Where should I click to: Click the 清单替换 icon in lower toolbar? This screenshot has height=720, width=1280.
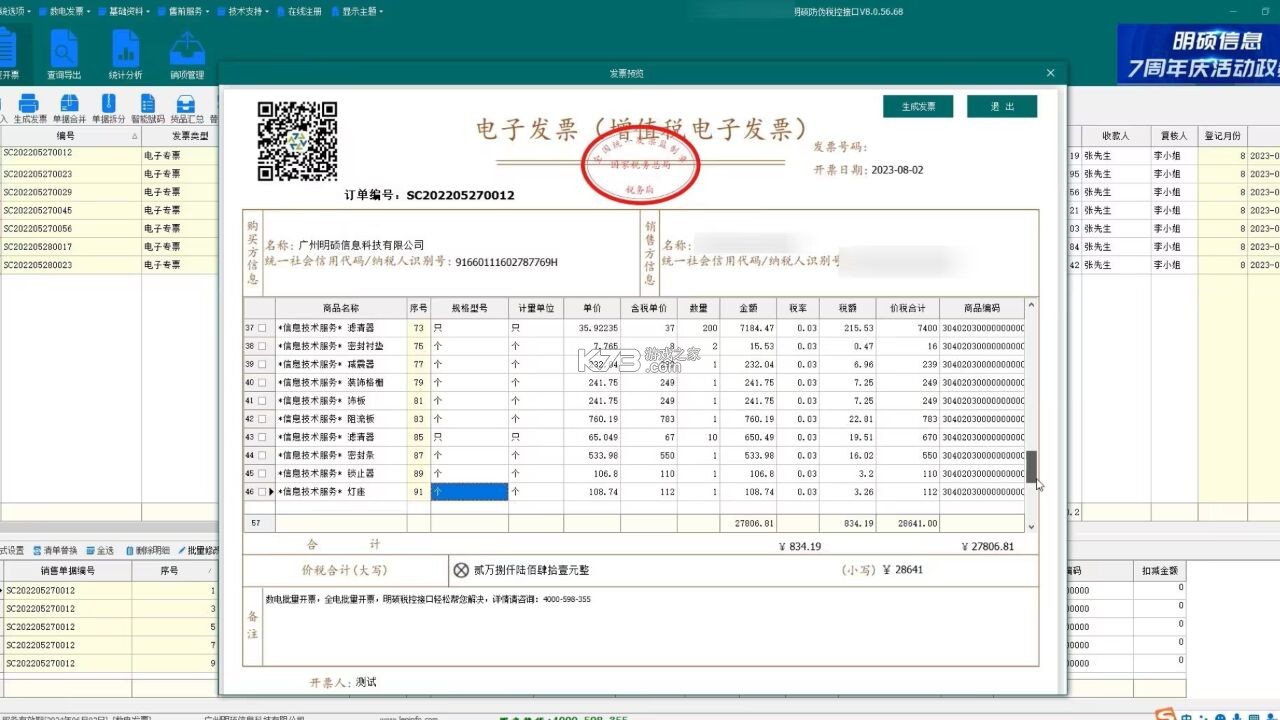[x=37, y=551]
